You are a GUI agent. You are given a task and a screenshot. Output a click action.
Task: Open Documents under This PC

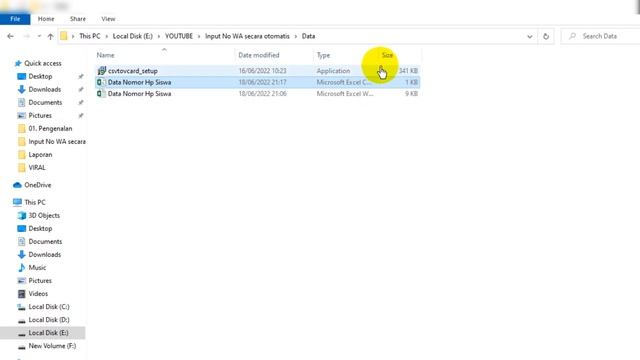[45, 241]
